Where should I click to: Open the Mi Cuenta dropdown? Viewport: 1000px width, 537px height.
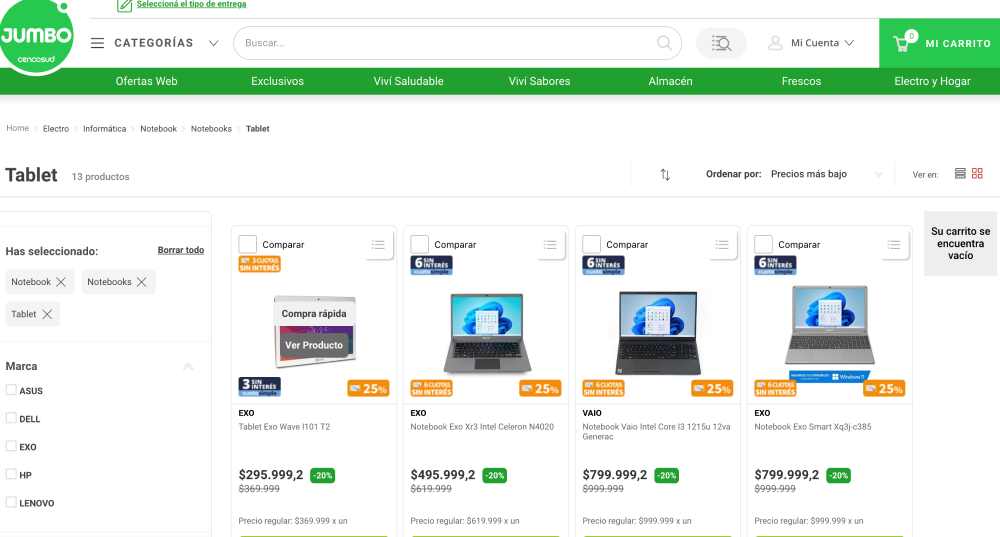pos(822,43)
